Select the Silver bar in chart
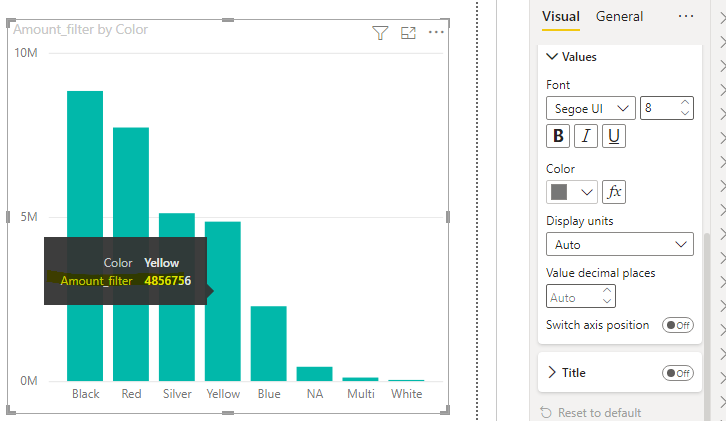Image resolution: width=726 pixels, height=421 pixels. point(177,297)
